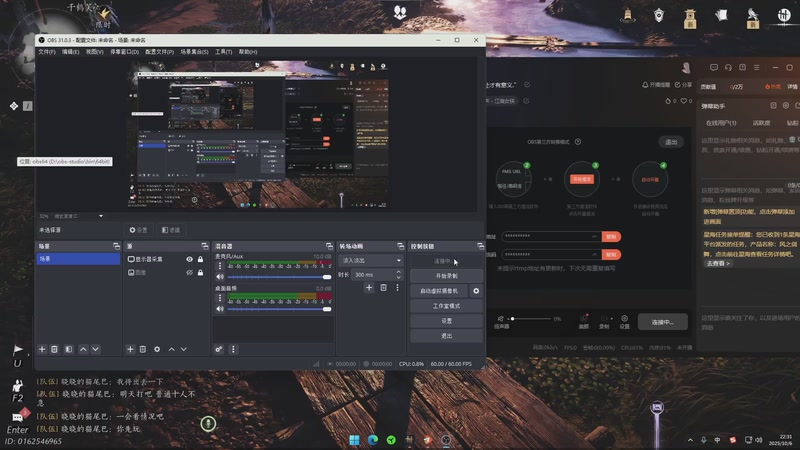
Task: Open 设置 button in OBS controls panel
Action: [446, 321]
